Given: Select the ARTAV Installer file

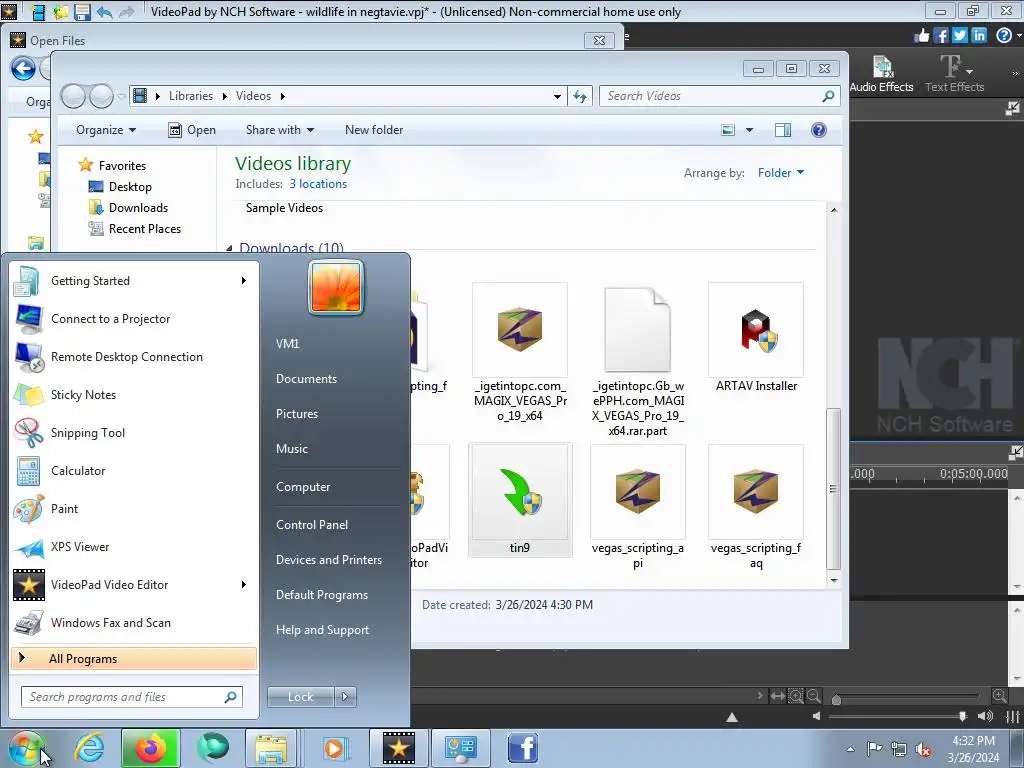Looking at the screenshot, I should (x=756, y=338).
